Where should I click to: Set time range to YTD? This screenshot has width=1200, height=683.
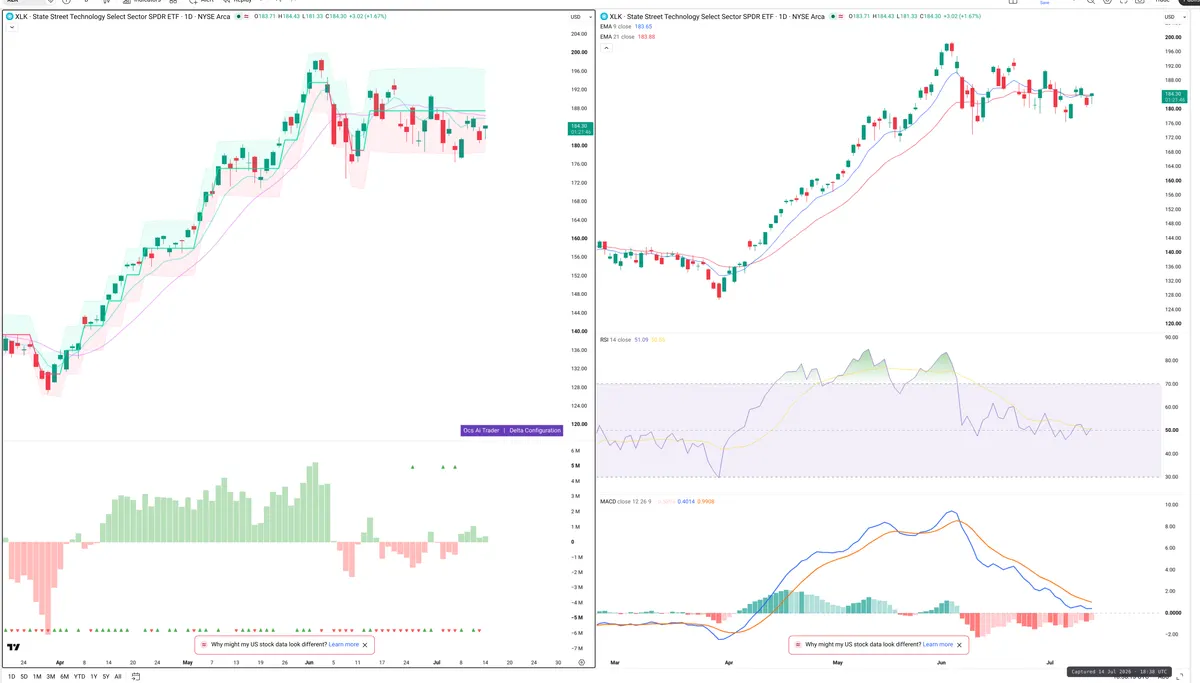[79, 676]
